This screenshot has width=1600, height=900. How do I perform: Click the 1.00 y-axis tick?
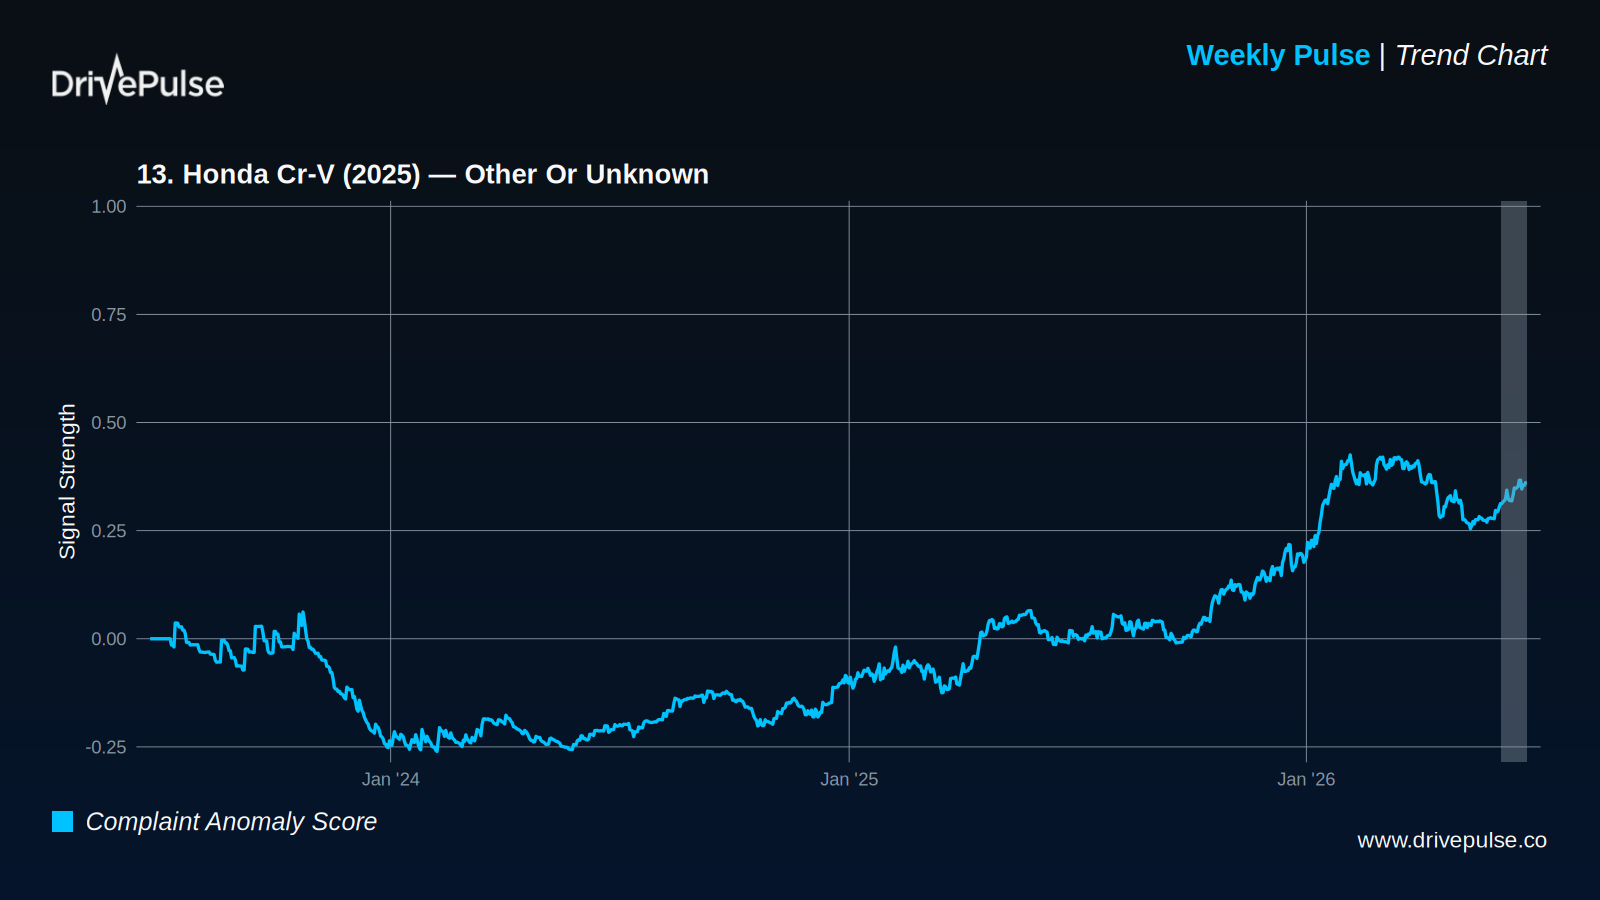[109, 207]
